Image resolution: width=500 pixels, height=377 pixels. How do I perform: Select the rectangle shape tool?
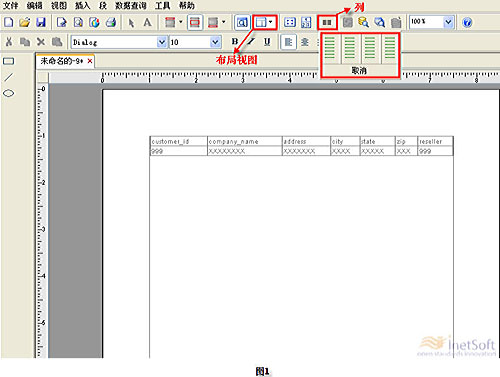click(x=9, y=61)
